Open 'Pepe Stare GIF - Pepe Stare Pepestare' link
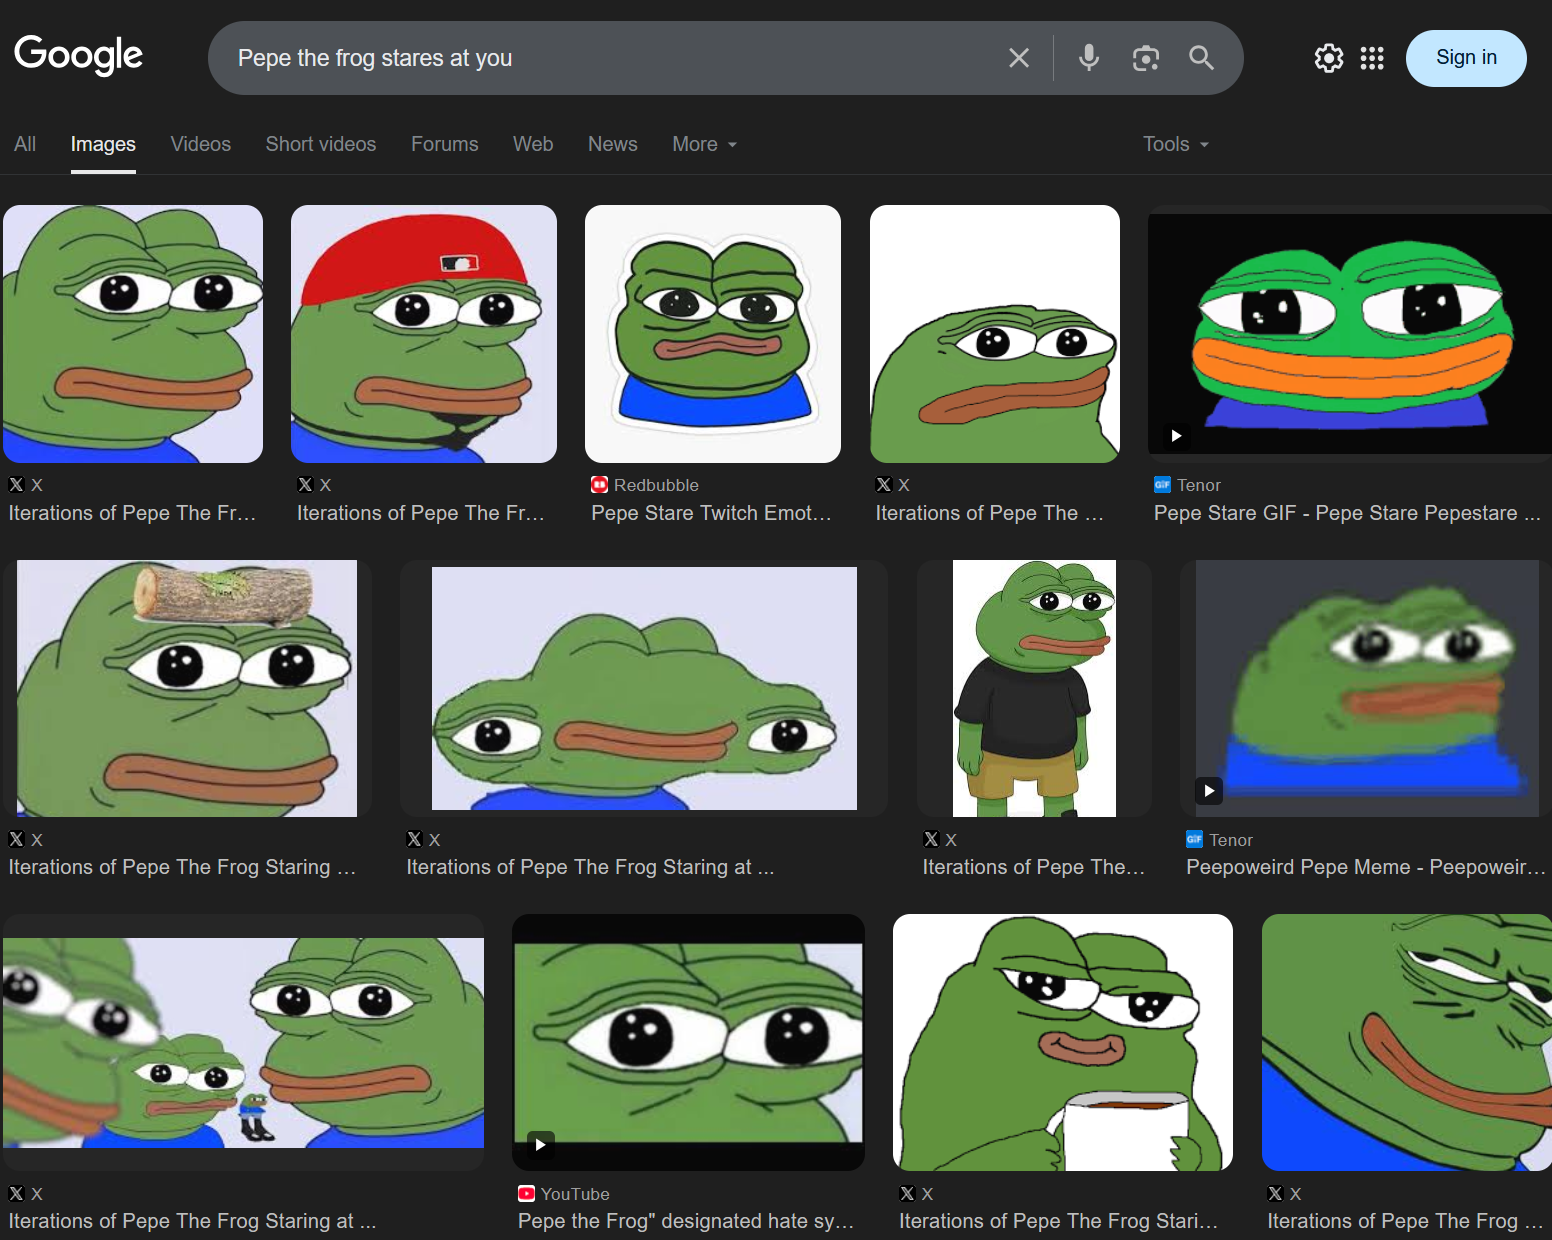This screenshot has height=1240, width=1552. point(1347,513)
